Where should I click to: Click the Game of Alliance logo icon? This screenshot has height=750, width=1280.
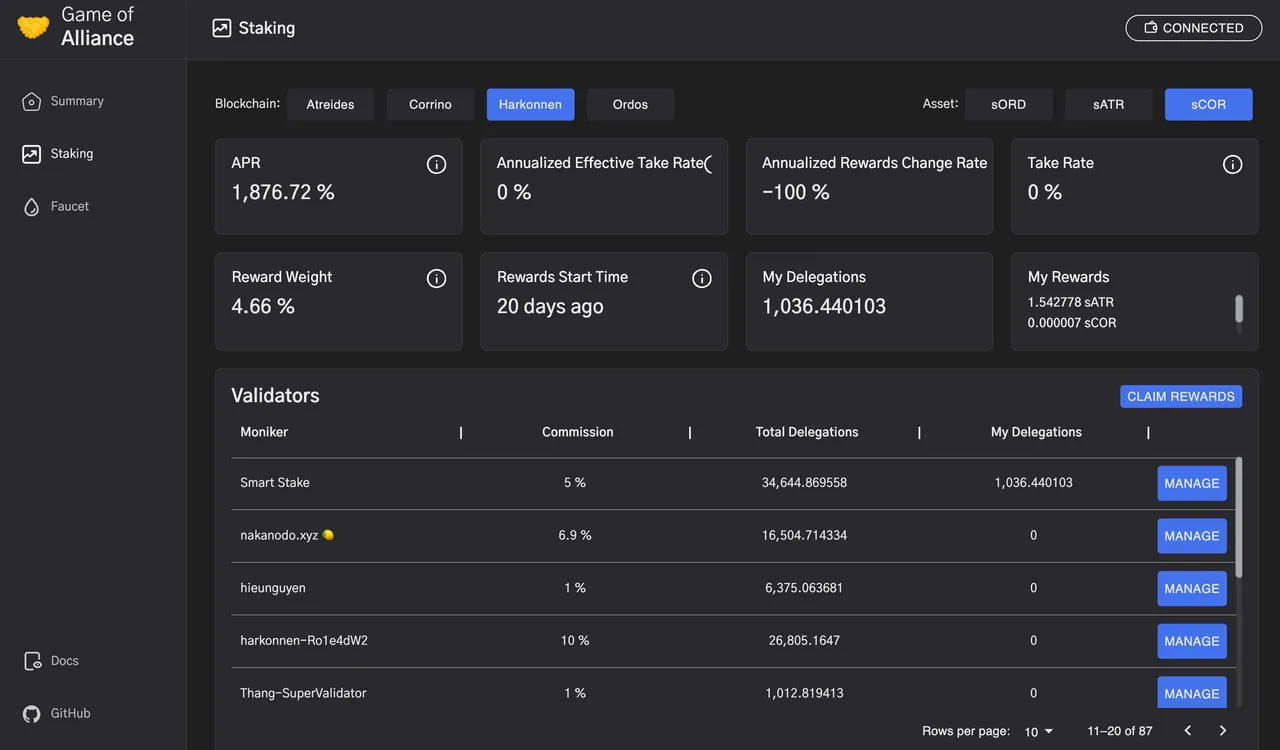pos(33,27)
